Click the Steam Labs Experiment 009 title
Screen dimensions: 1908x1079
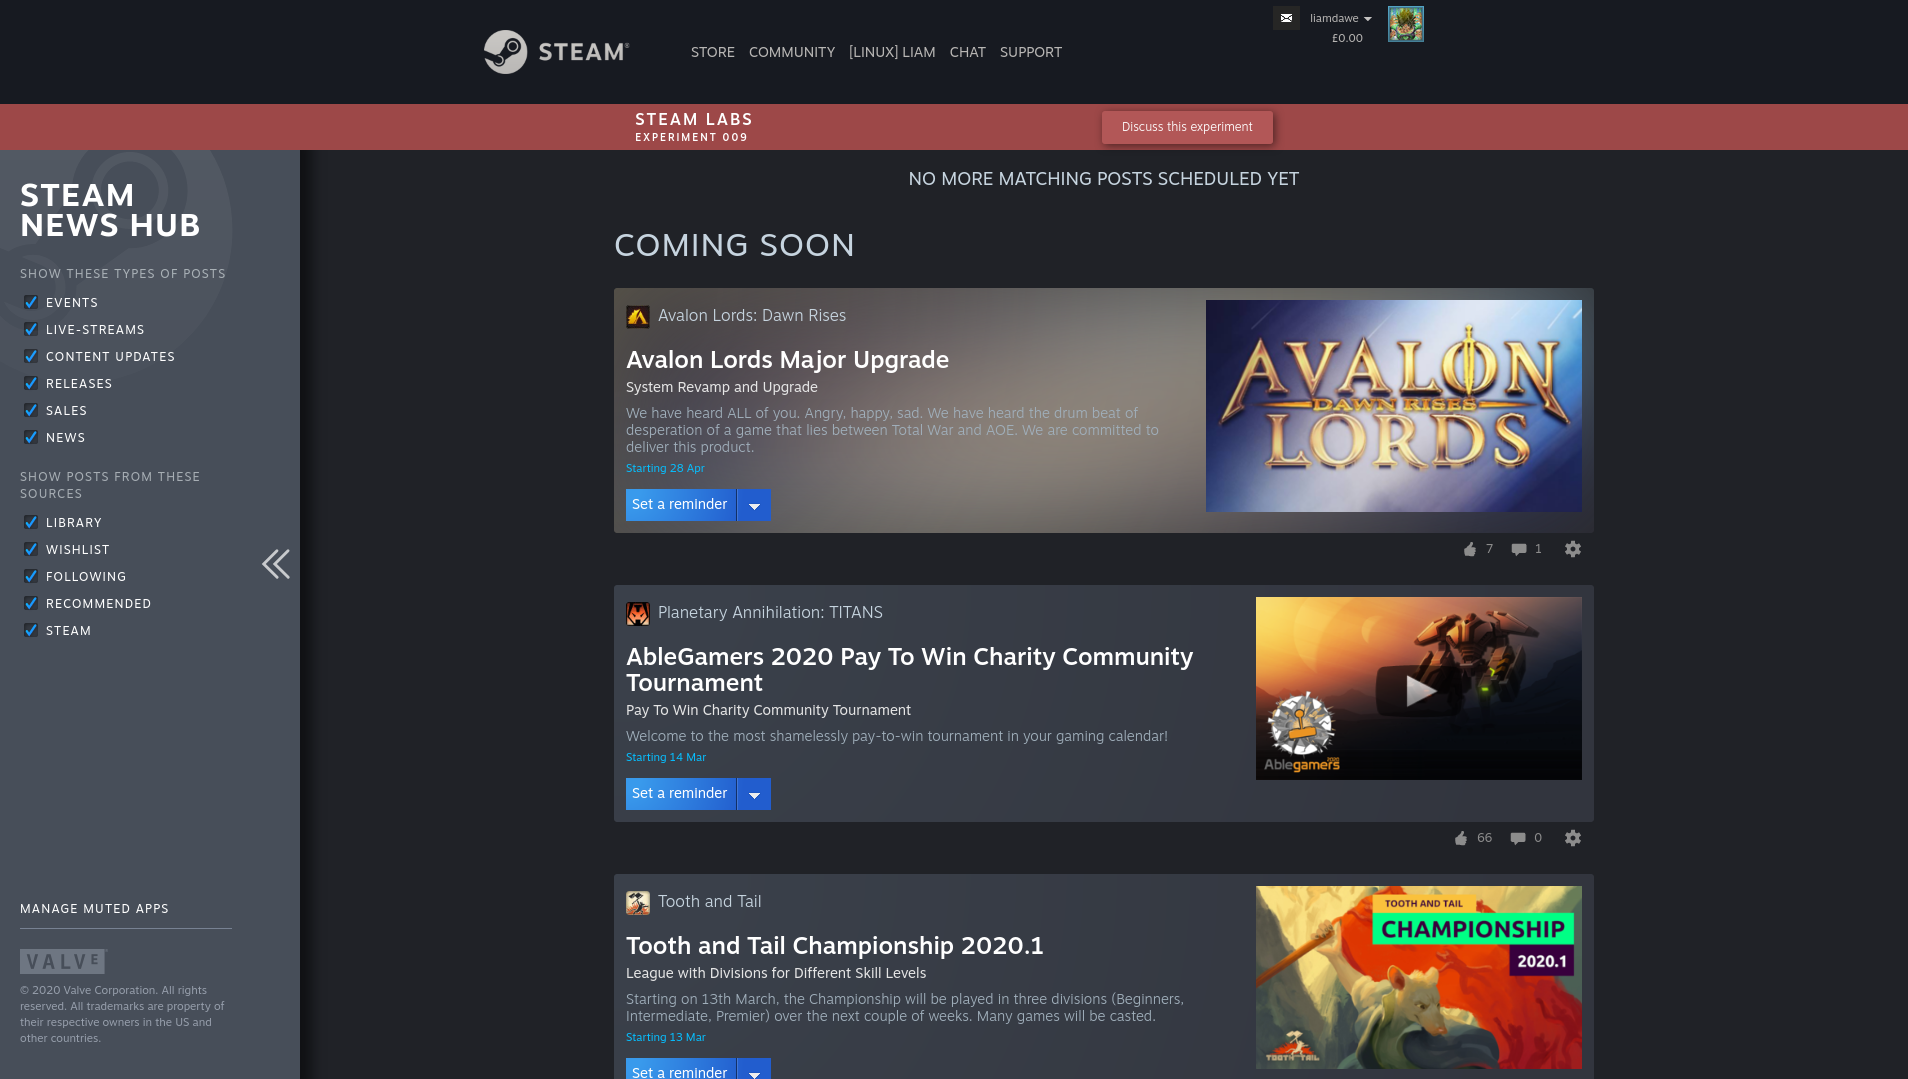tap(694, 127)
